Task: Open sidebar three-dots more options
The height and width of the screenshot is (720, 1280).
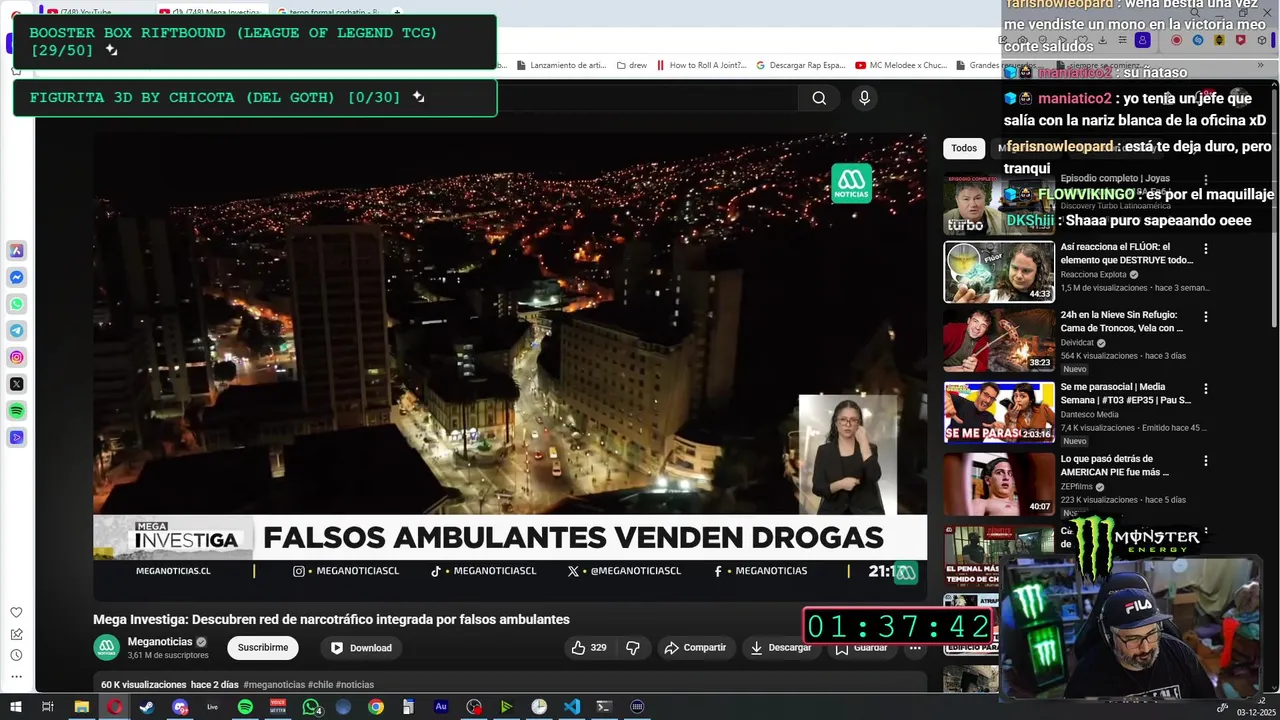Action: tap(16, 676)
